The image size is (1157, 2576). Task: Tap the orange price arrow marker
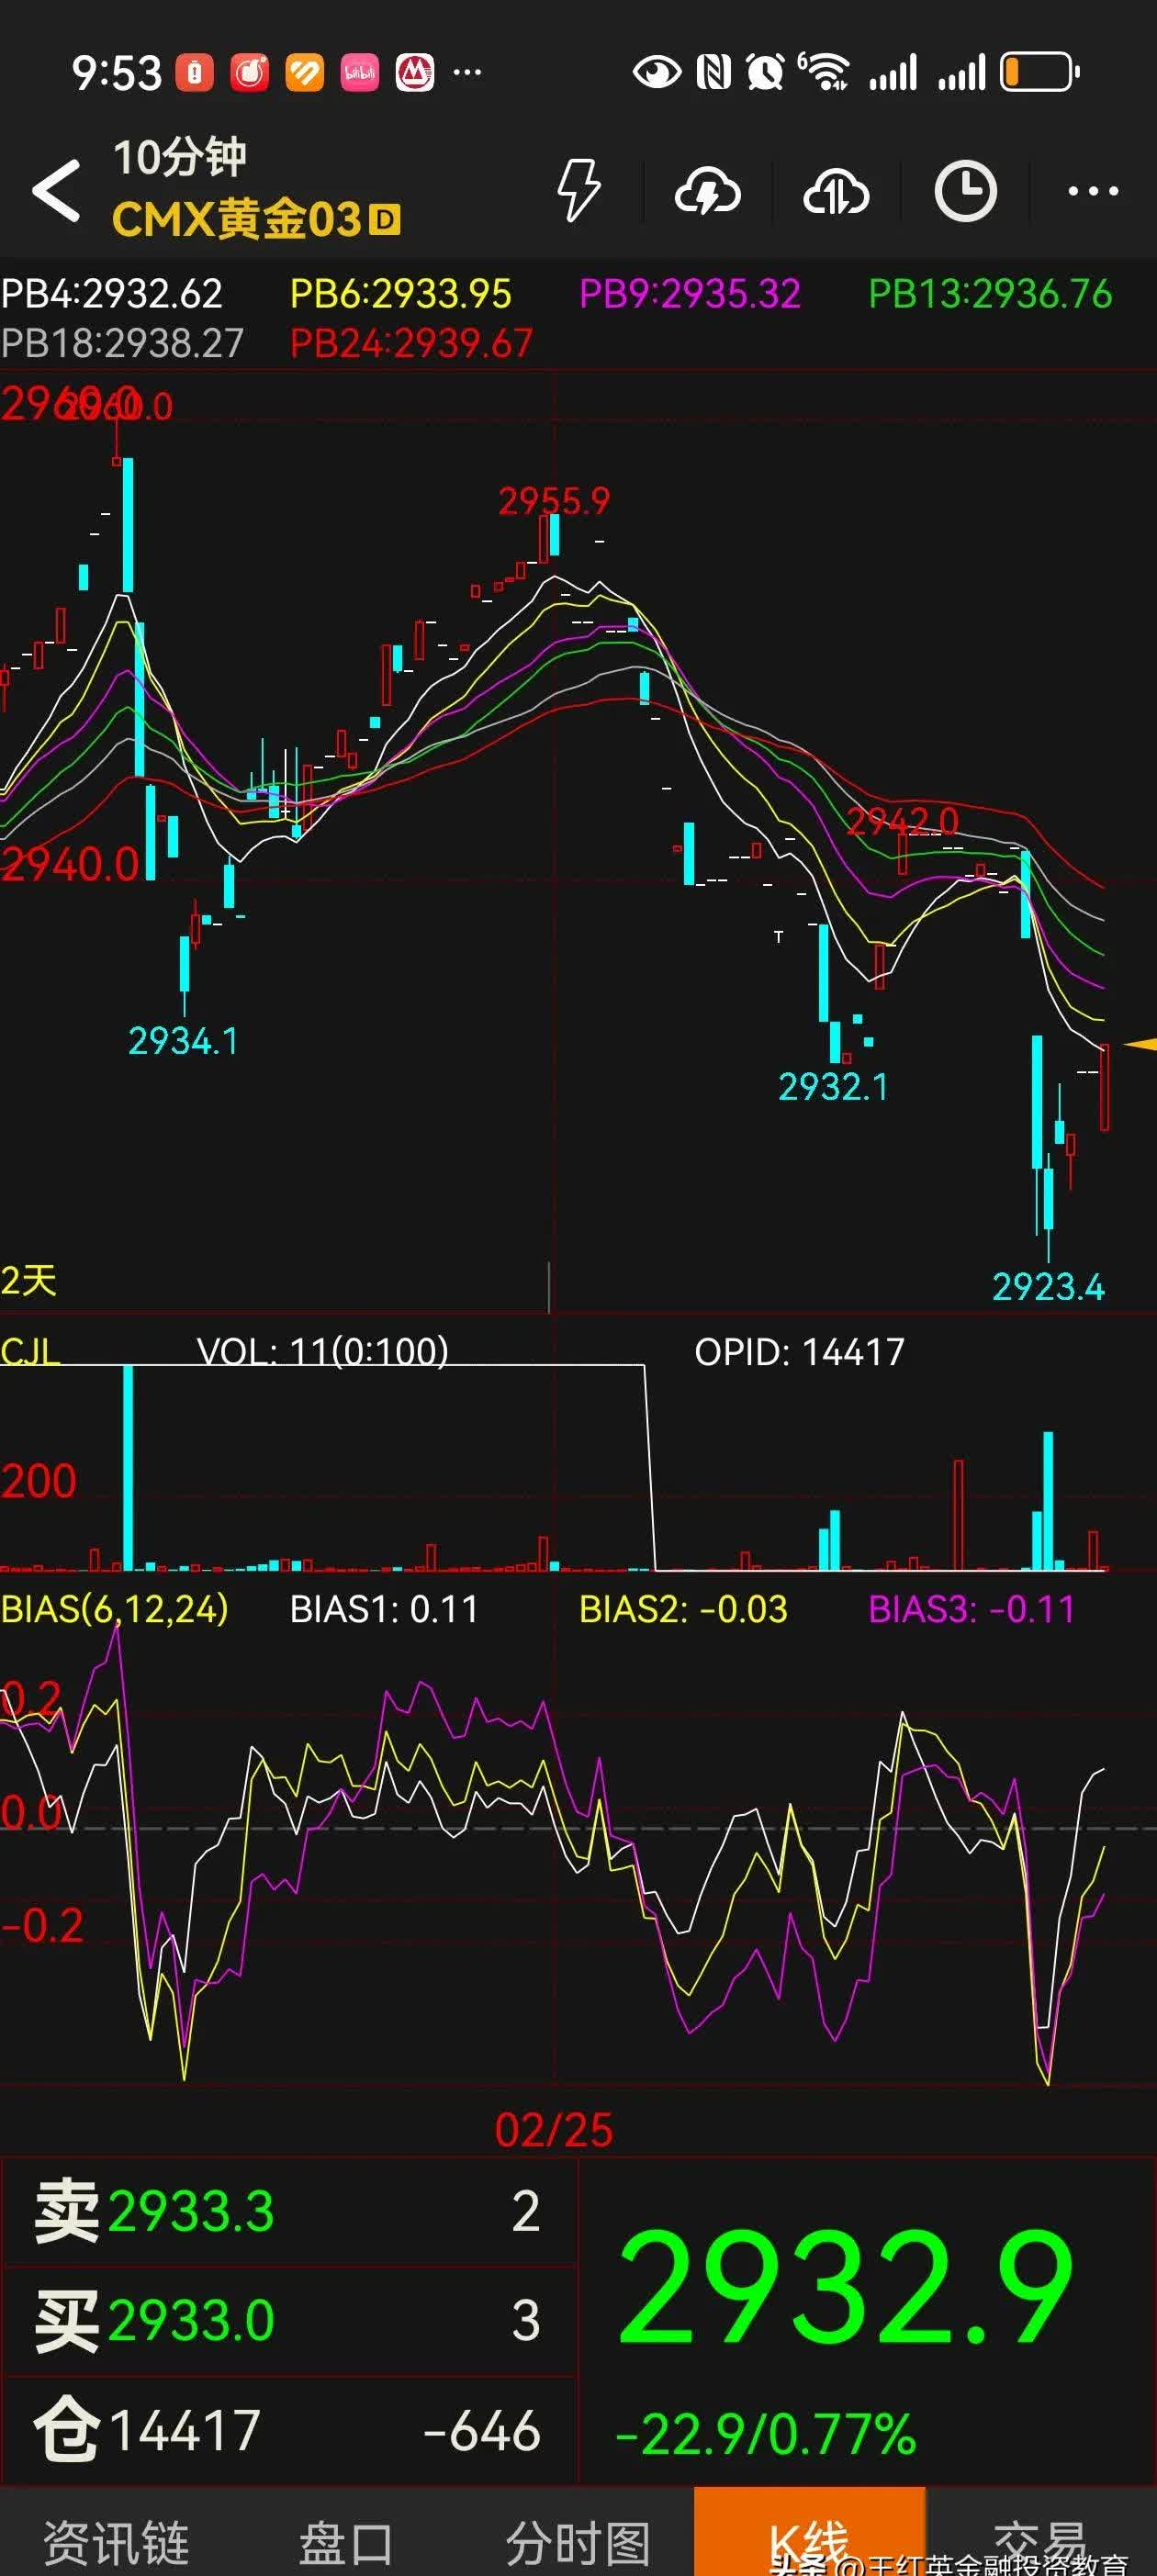point(1141,1044)
